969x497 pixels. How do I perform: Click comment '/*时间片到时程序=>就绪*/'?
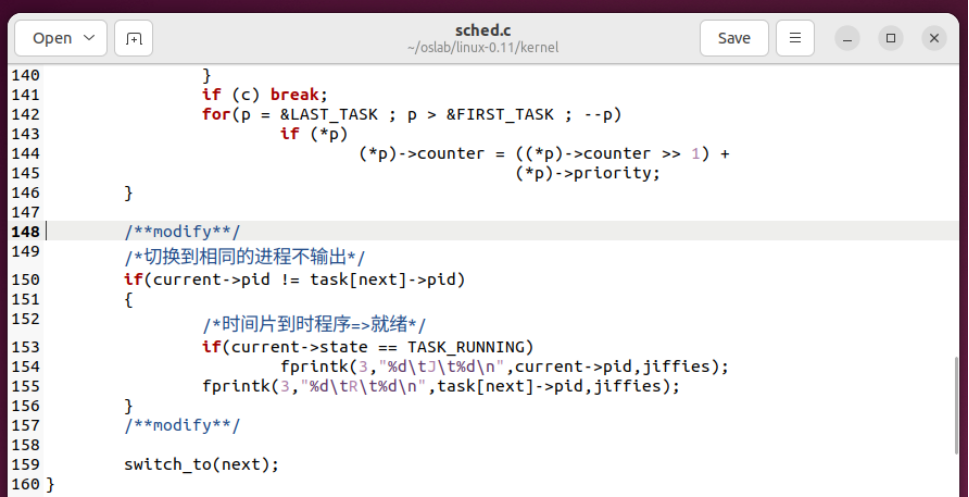(x=314, y=324)
